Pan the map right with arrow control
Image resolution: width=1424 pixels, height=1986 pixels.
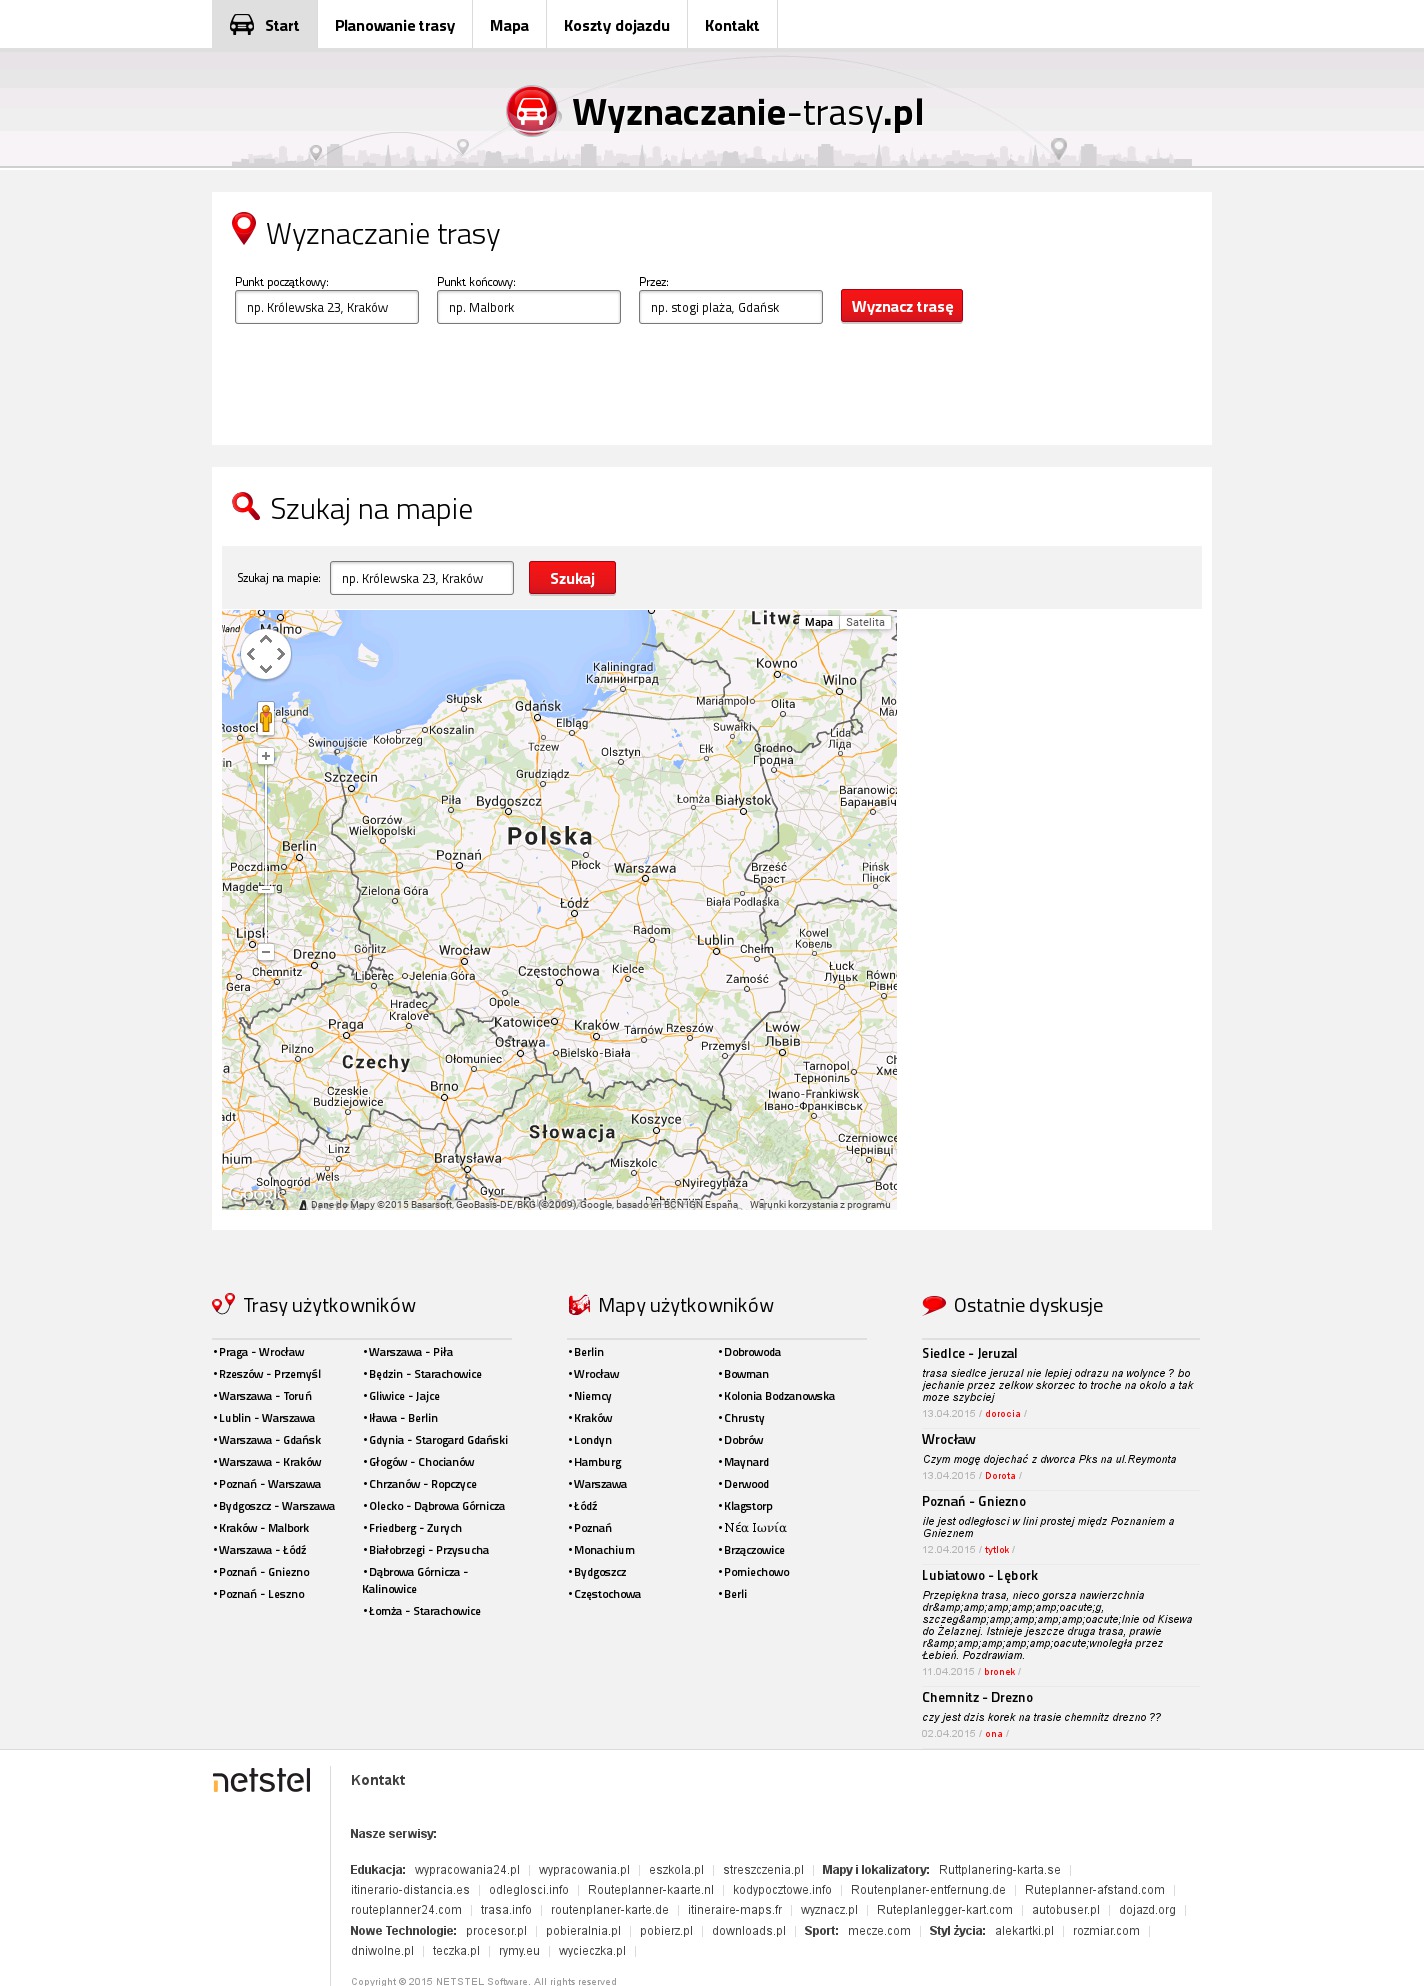coord(282,655)
